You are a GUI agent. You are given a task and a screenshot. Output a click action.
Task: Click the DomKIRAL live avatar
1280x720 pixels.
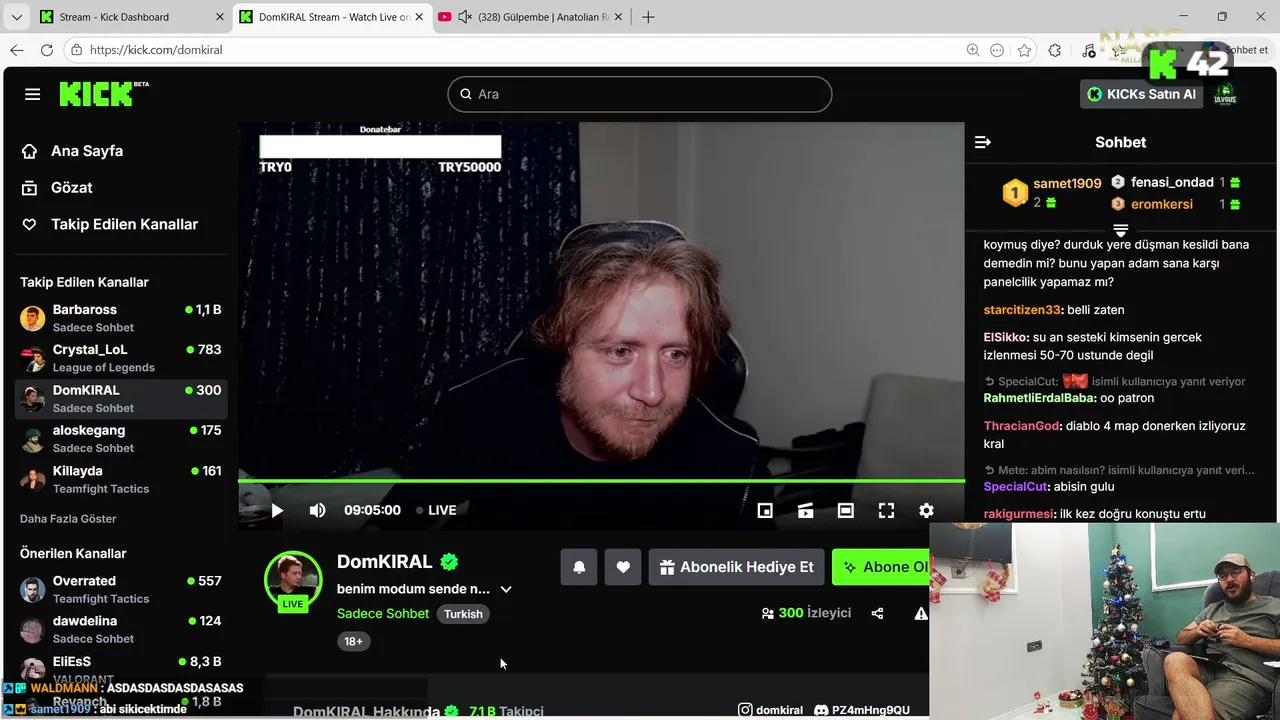(293, 579)
